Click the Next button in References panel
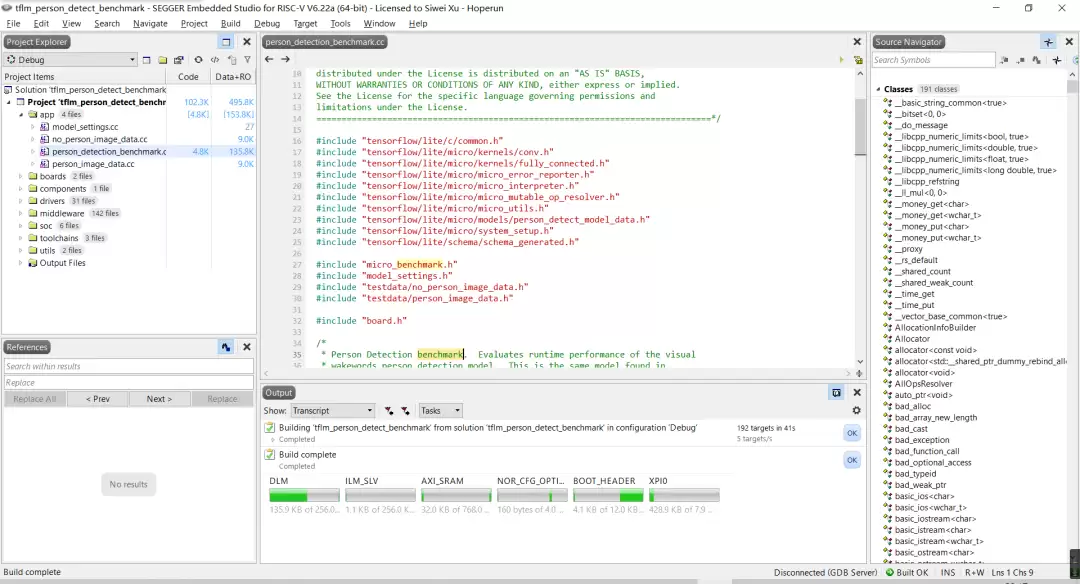Viewport: 1080px width, 584px height. [159, 399]
